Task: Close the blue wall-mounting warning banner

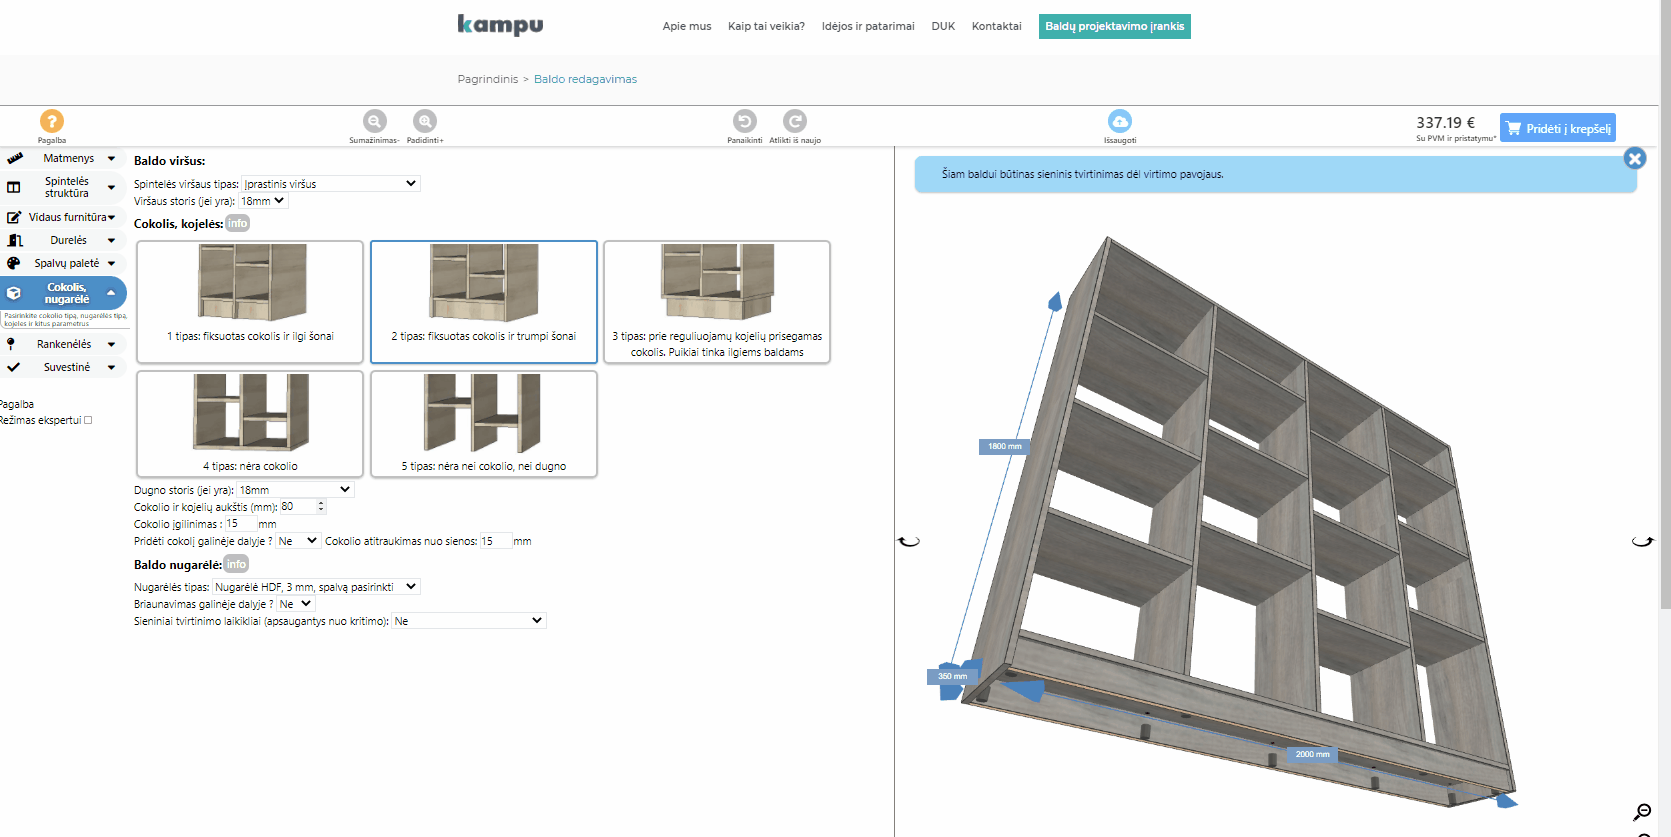Action: tap(1635, 158)
